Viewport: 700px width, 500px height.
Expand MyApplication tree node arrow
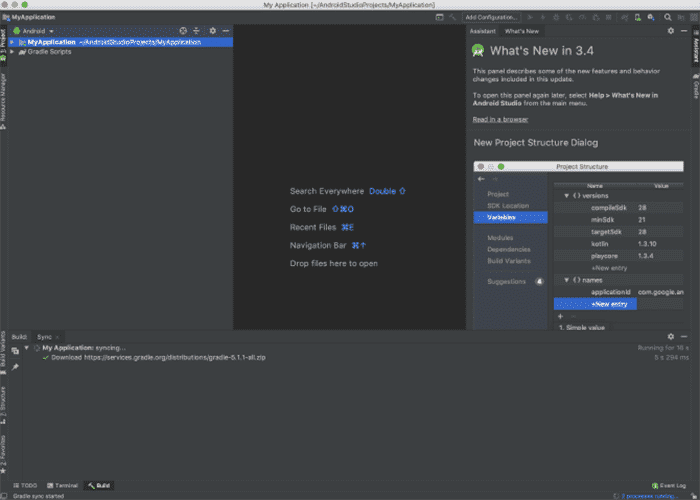(12, 42)
